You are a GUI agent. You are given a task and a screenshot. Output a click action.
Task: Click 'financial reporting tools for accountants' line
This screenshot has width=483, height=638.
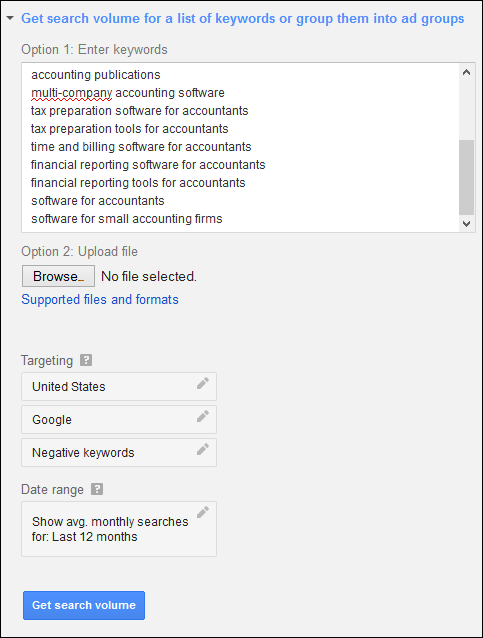pyautogui.click(x=138, y=183)
